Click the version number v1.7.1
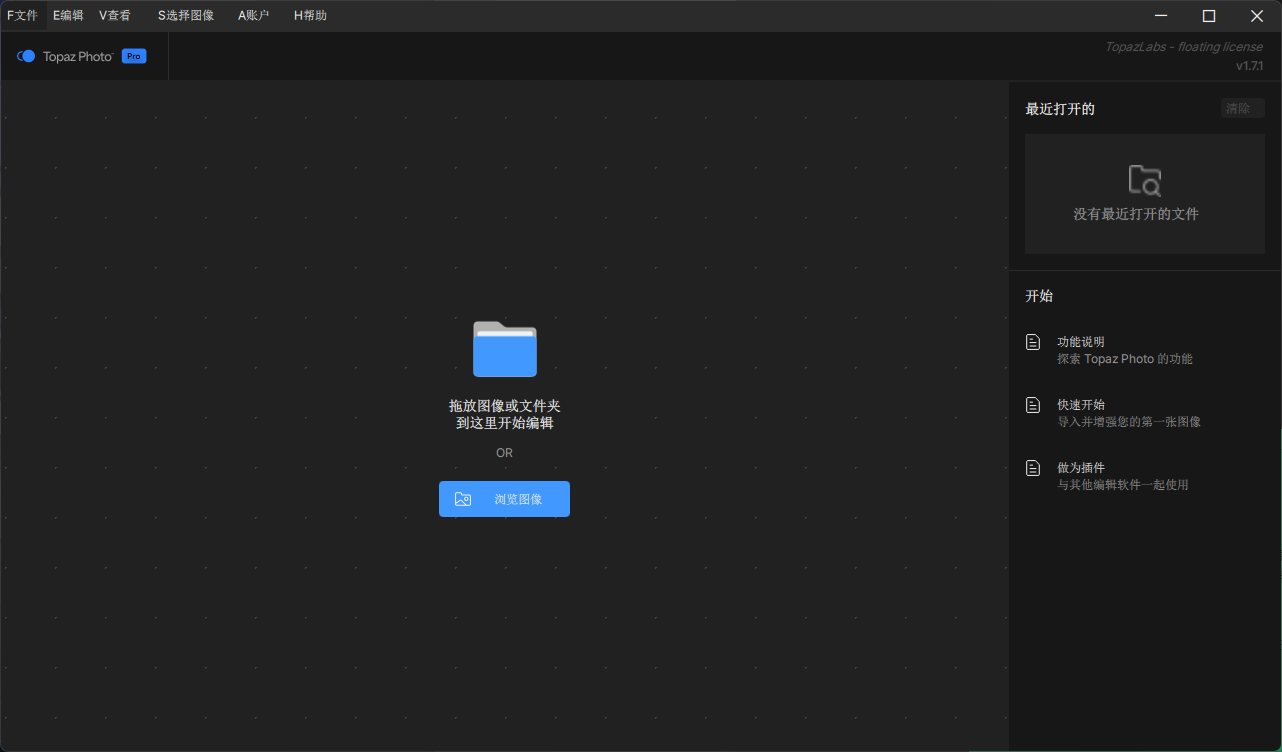Image resolution: width=1282 pixels, height=752 pixels. 1249,66
